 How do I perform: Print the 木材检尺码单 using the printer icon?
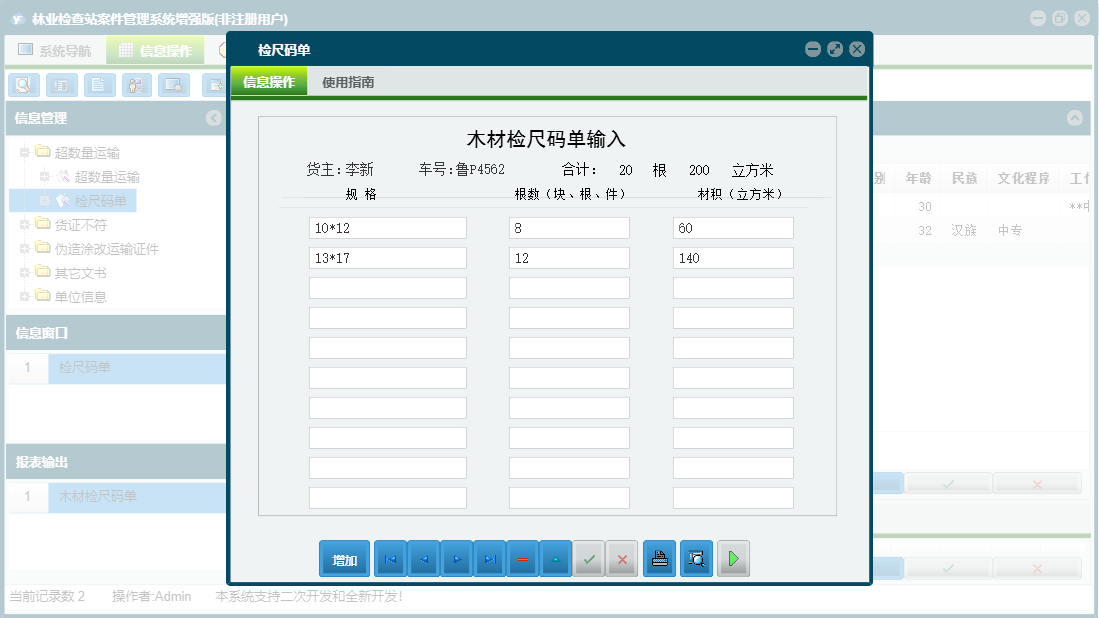click(x=659, y=558)
